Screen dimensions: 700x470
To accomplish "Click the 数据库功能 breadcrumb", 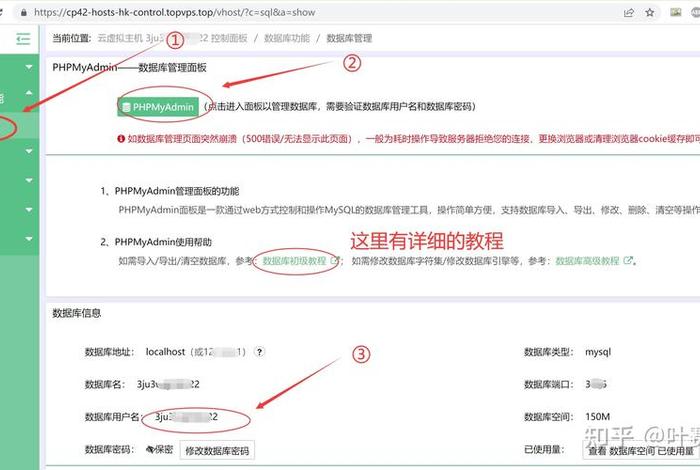I will pyautogui.click(x=287, y=38).
